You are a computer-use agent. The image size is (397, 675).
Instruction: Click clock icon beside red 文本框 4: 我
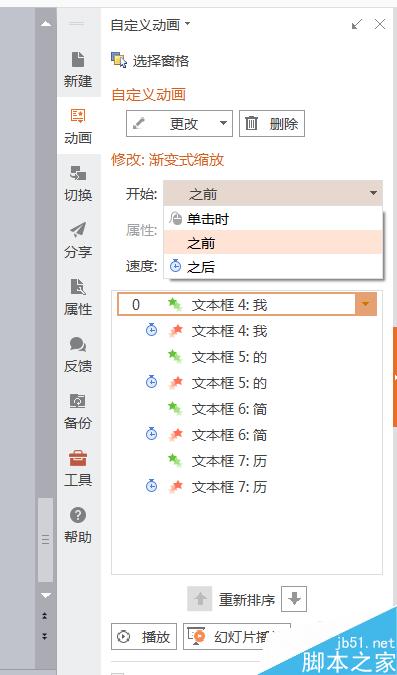[x=151, y=330]
